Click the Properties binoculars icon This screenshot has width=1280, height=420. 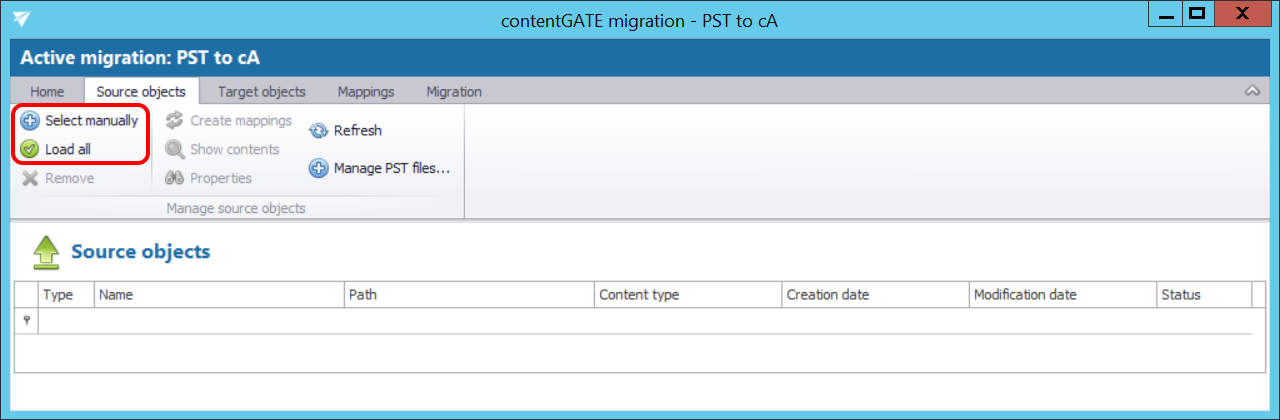point(175,178)
